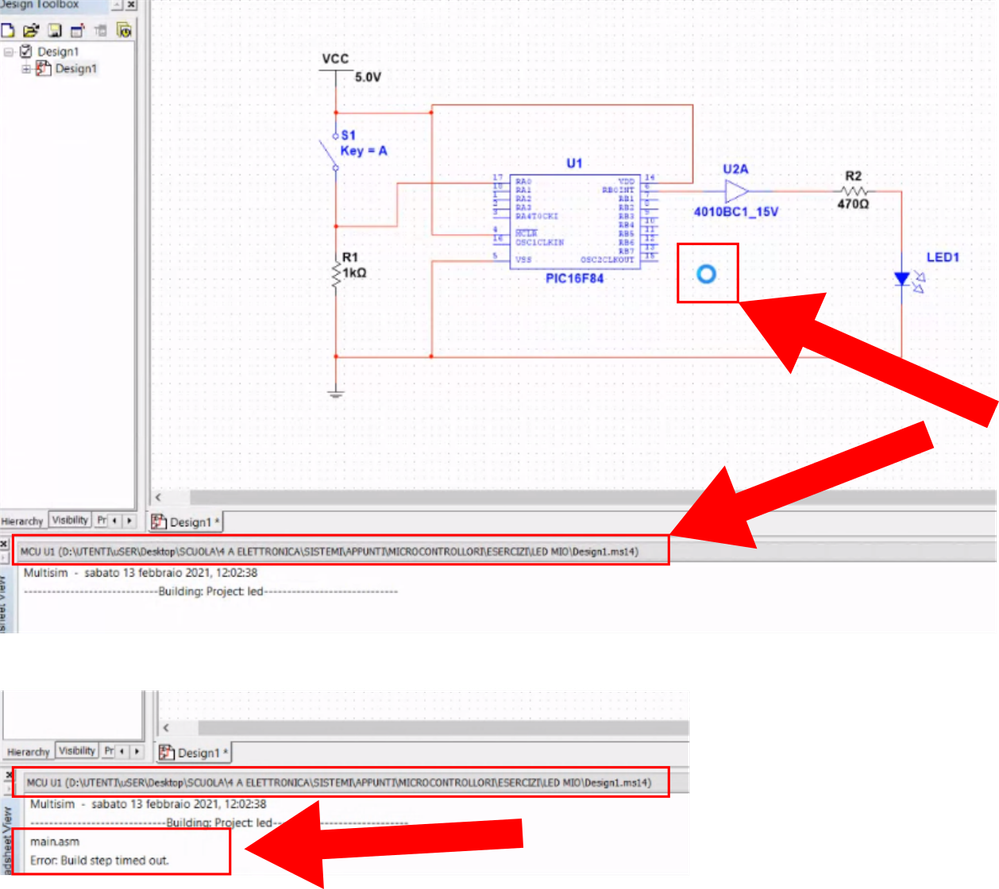This screenshot has width=999, height=889.
Task: Click 'Building: Project: led' line in upper output
Action: click(x=210, y=591)
